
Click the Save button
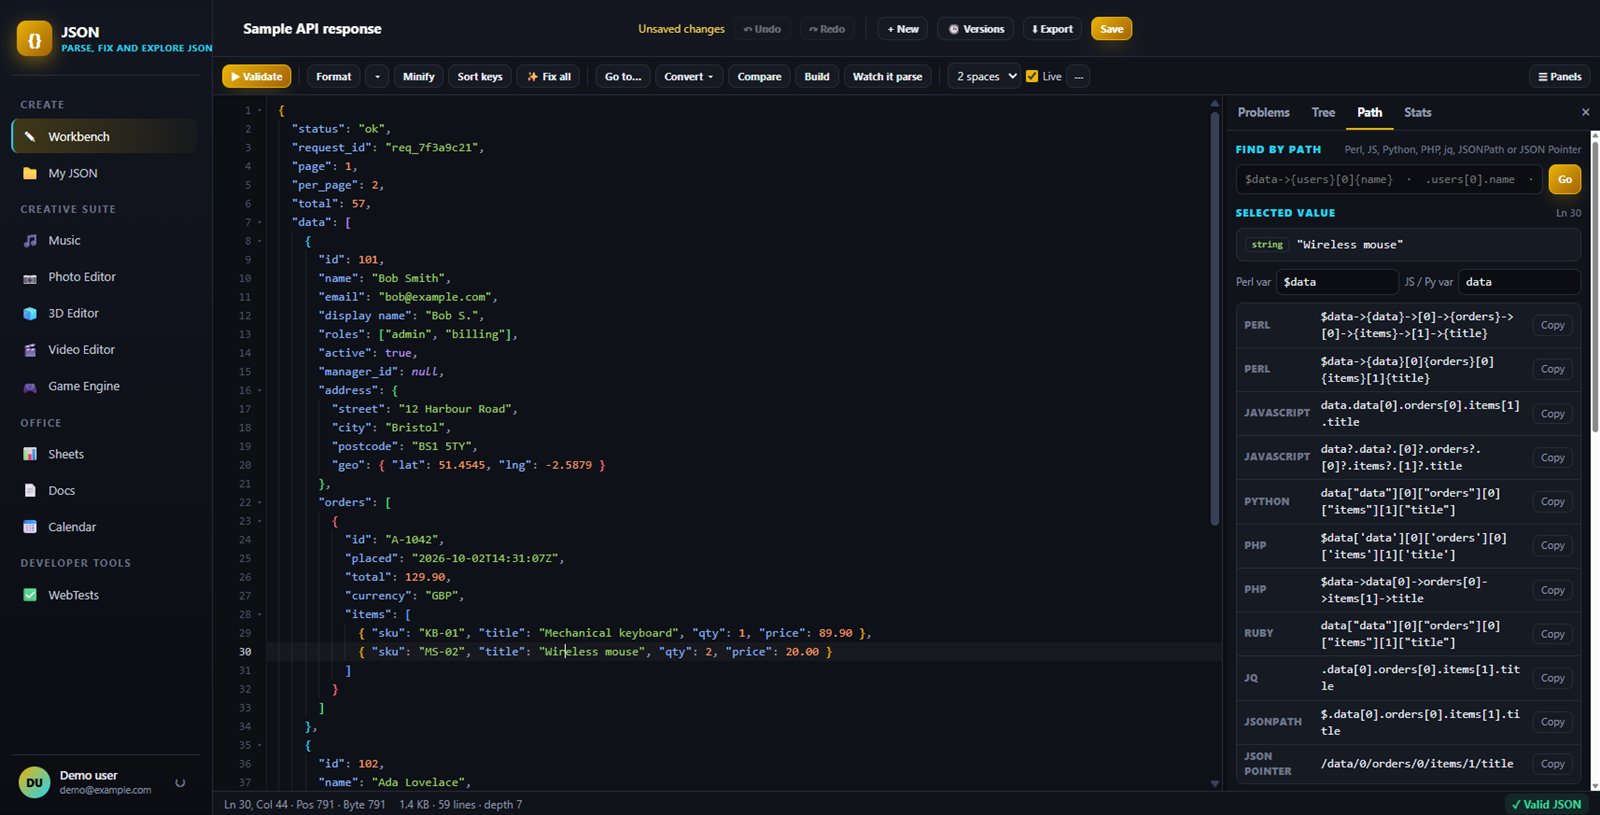[1111, 29]
